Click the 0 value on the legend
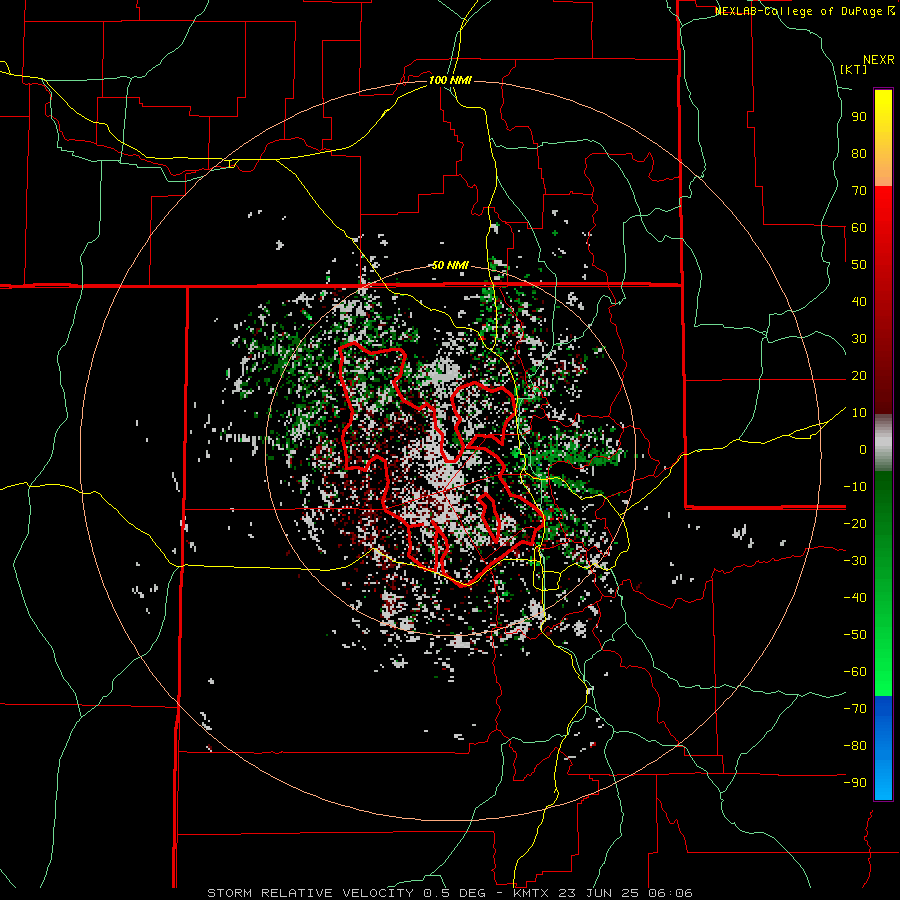Screen dimensions: 900x900 click(863, 450)
